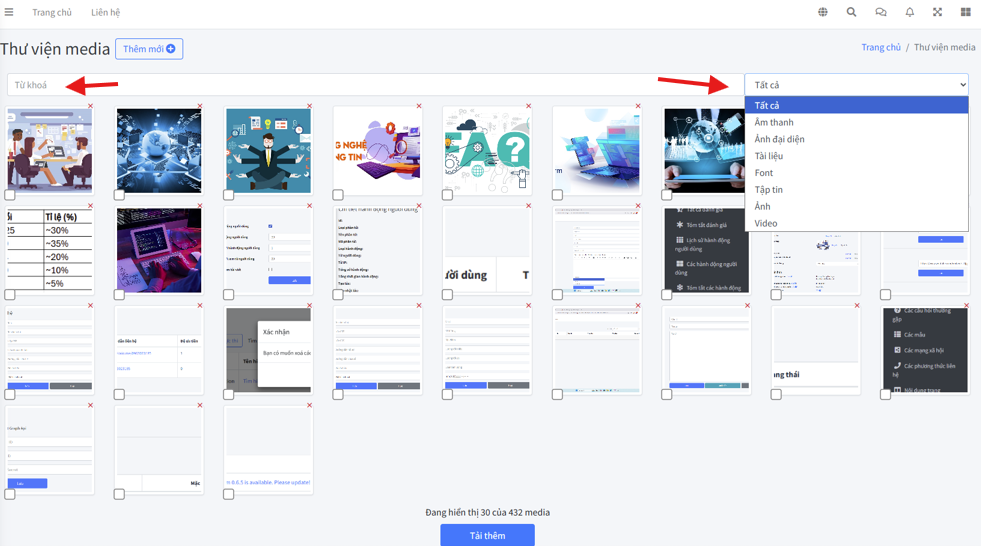
Task: Choose Font filter option
Action: (856, 173)
